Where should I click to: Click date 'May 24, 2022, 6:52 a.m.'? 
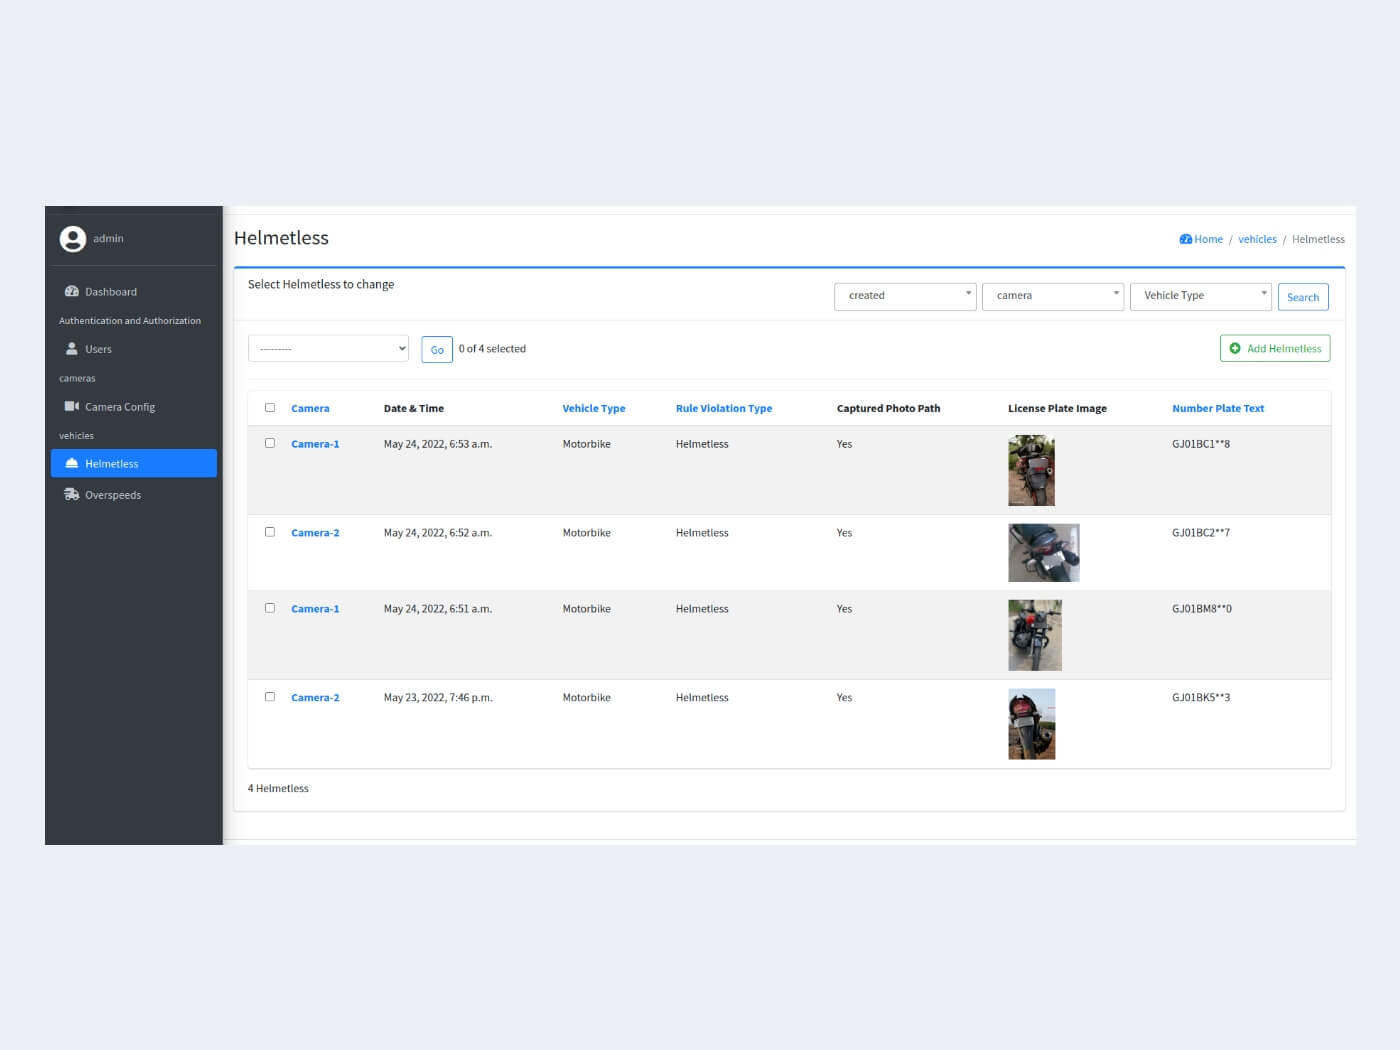(x=438, y=533)
